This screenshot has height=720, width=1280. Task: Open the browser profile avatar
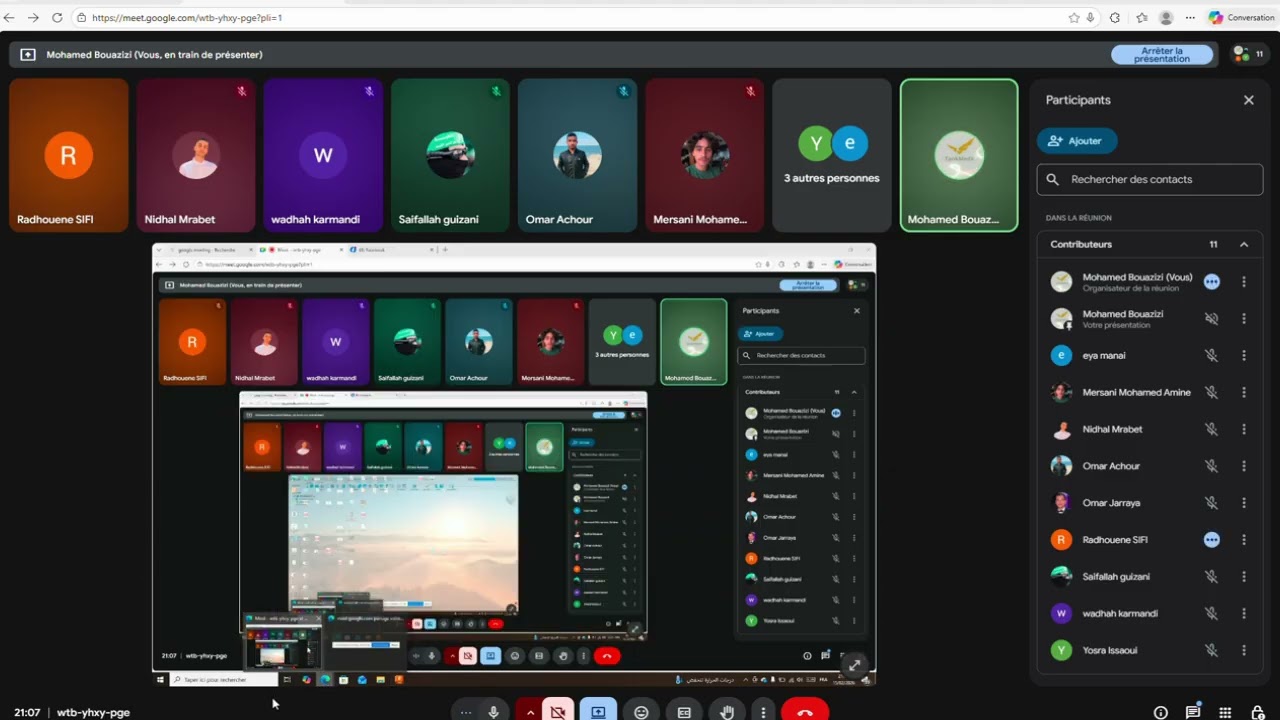coord(1166,18)
